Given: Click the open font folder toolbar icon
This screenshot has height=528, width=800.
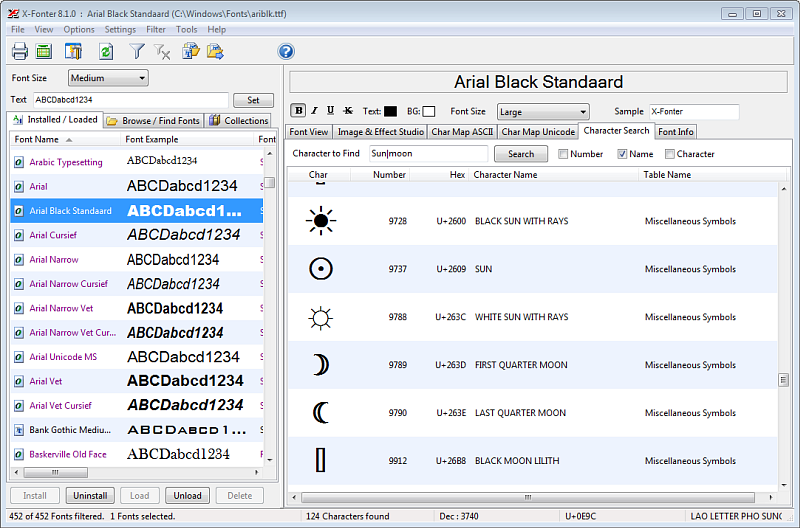Looking at the screenshot, I should [215, 51].
